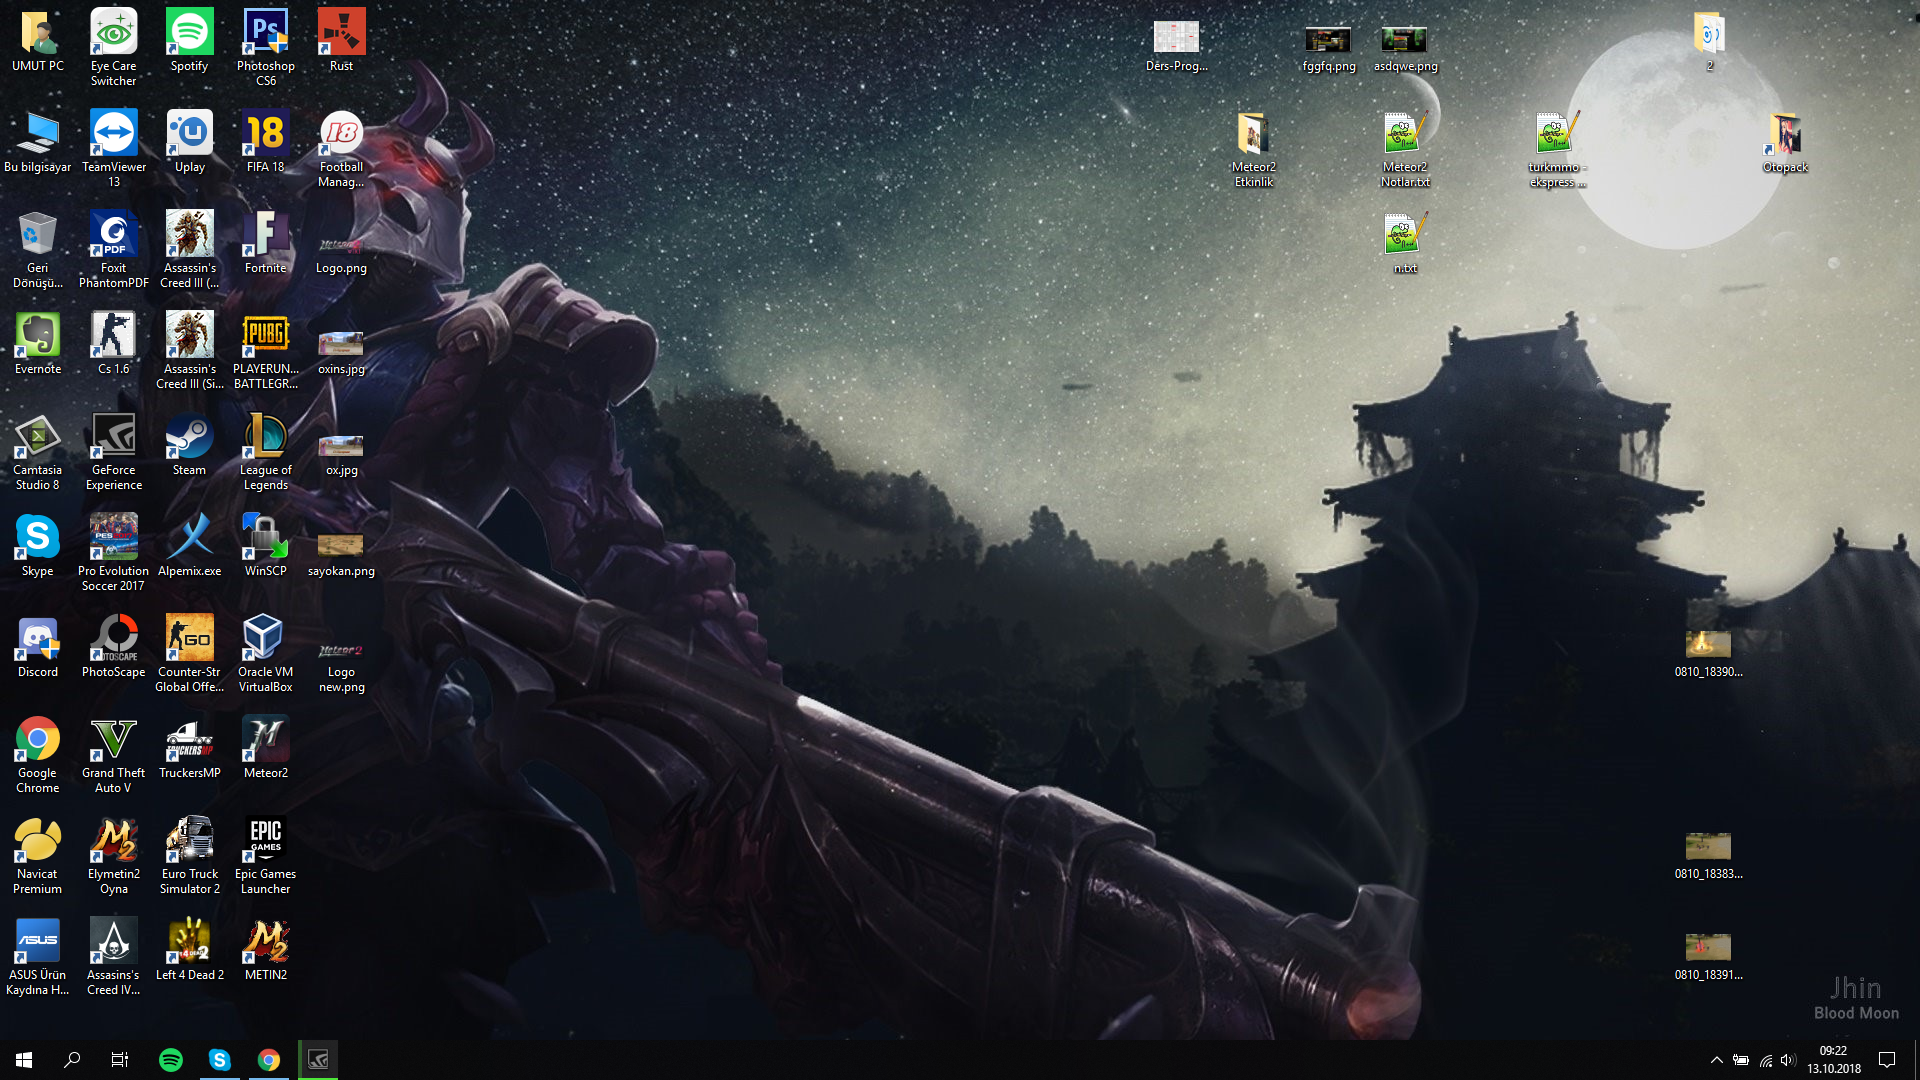Screen dimensions: 1920x1080
Task: Open TeamViewer 13 shortcut
Action: [113, 148]
